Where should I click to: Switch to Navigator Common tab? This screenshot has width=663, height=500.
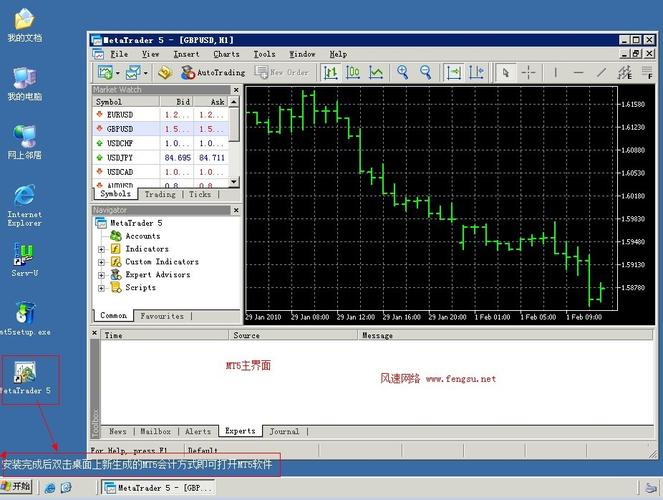point(113,315)
